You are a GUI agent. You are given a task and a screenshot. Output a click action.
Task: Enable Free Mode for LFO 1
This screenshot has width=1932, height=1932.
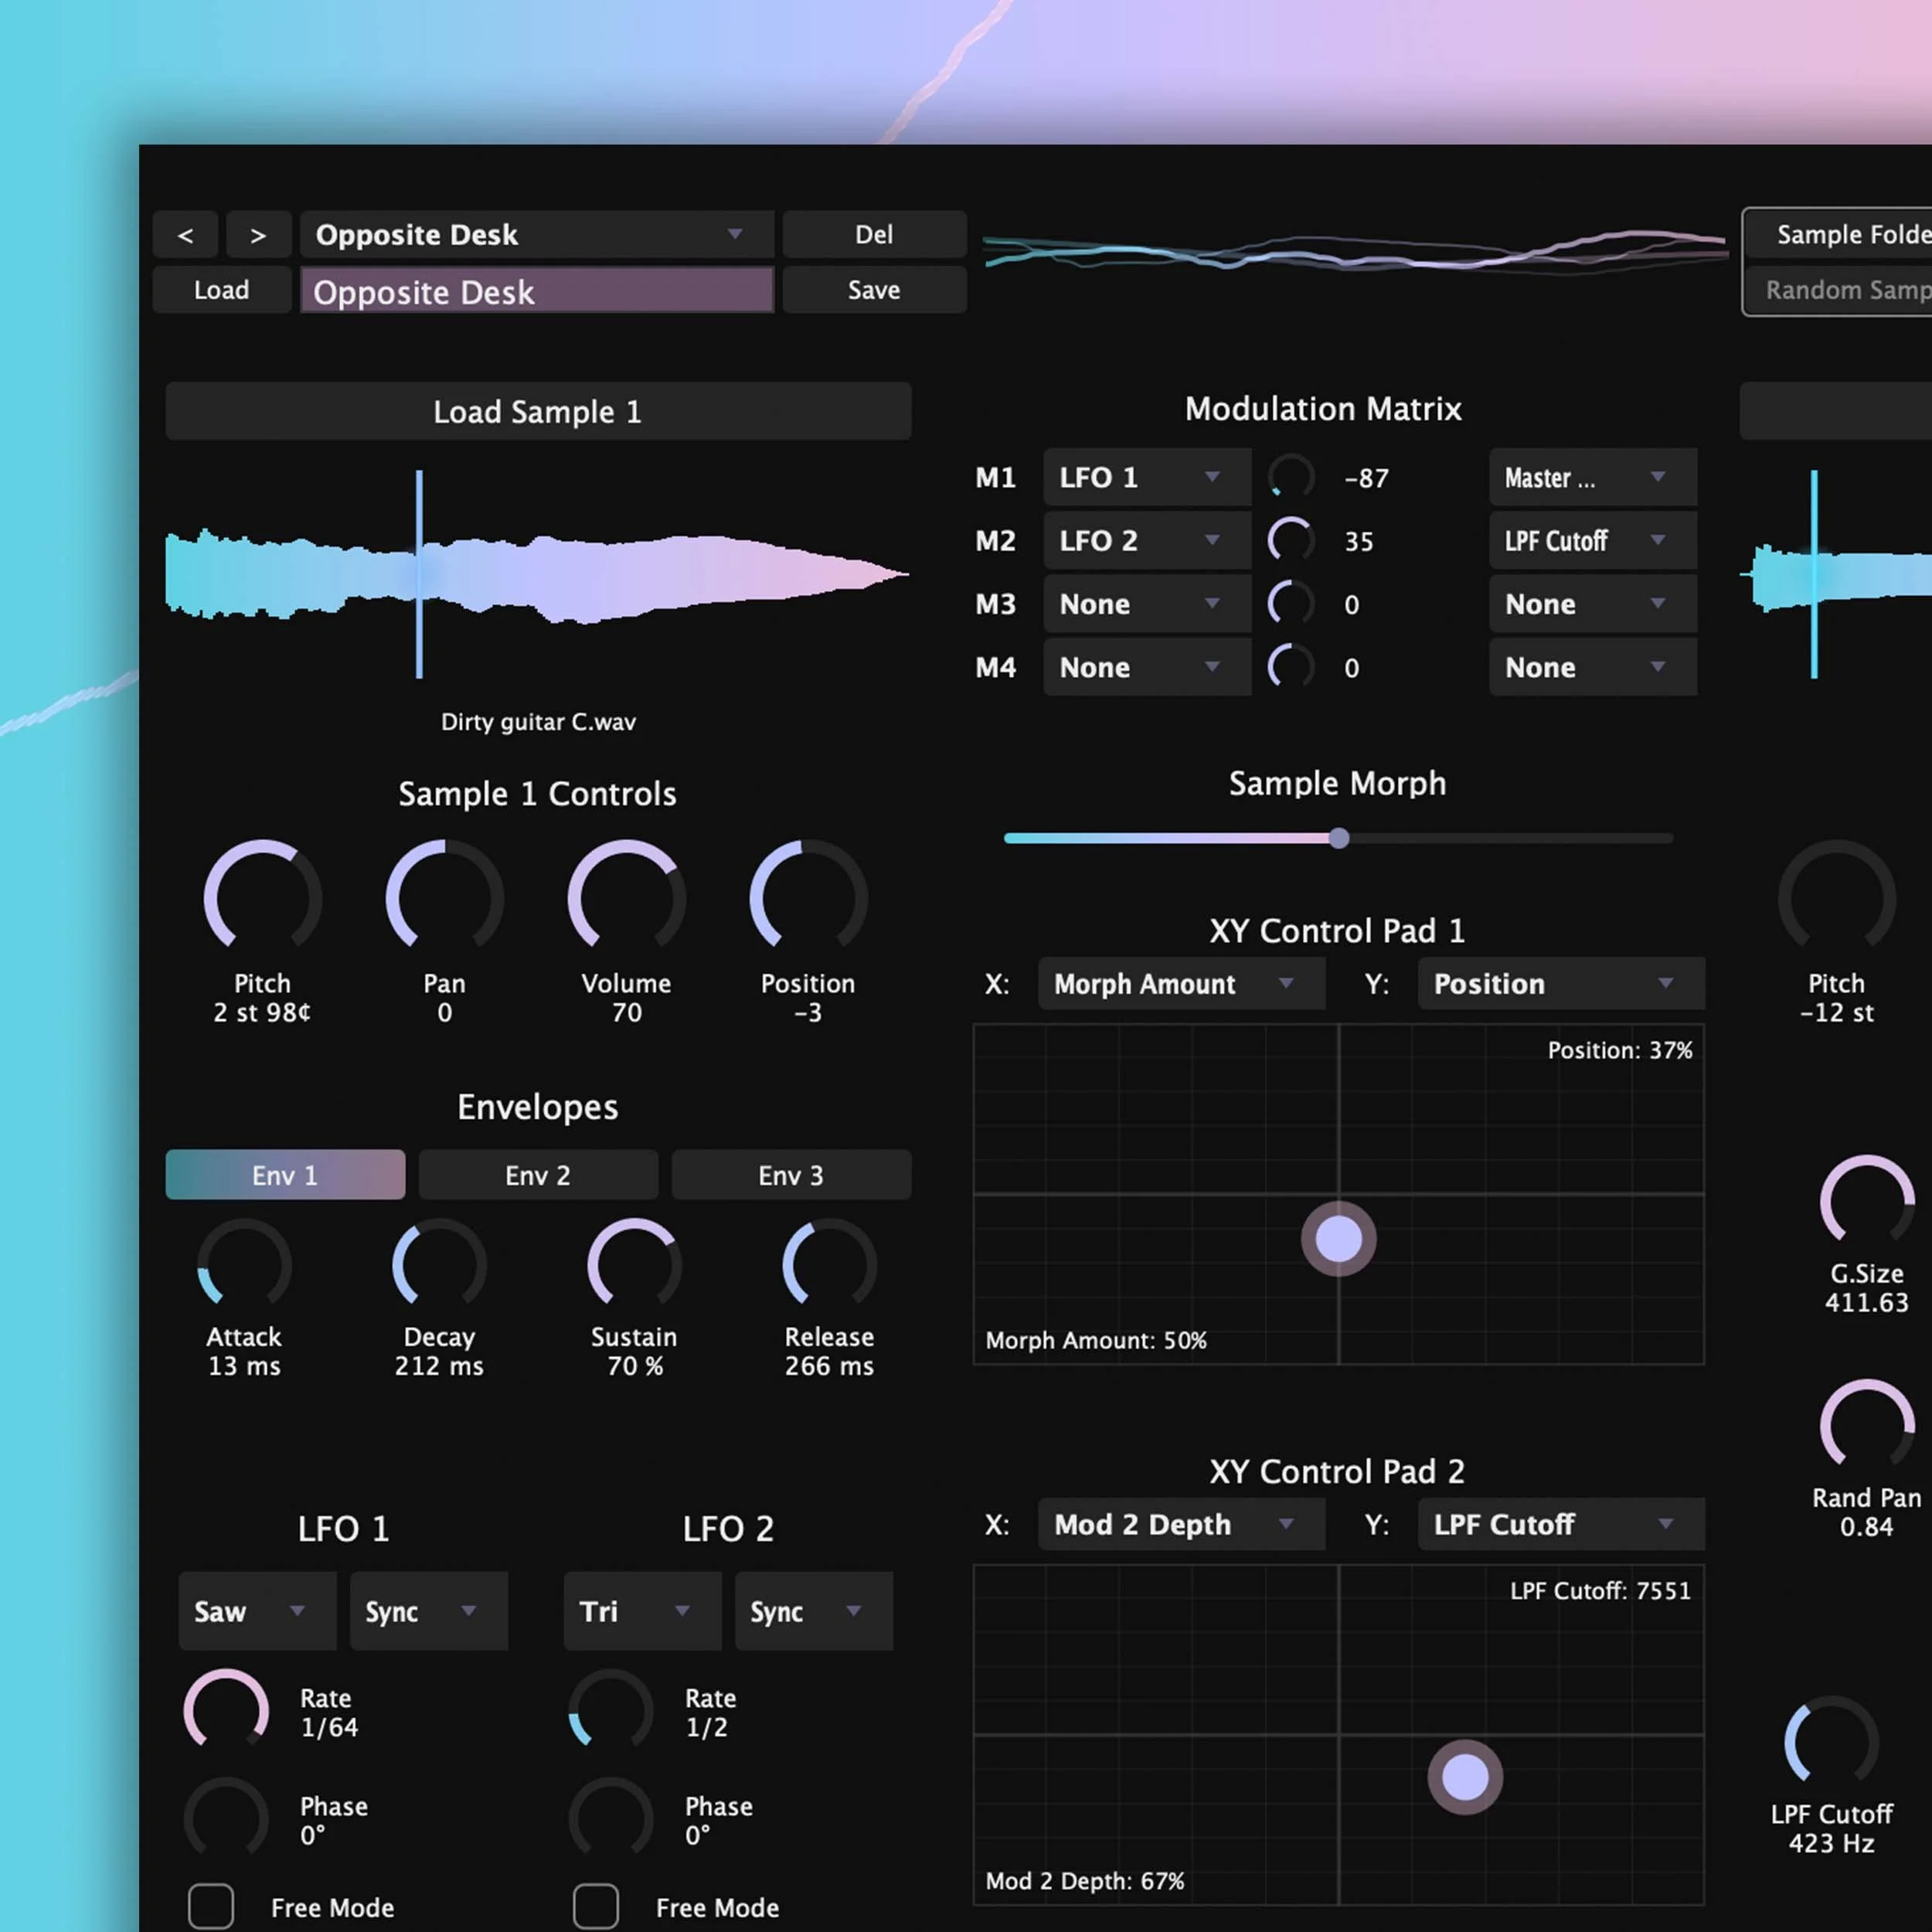point(211,1906)
